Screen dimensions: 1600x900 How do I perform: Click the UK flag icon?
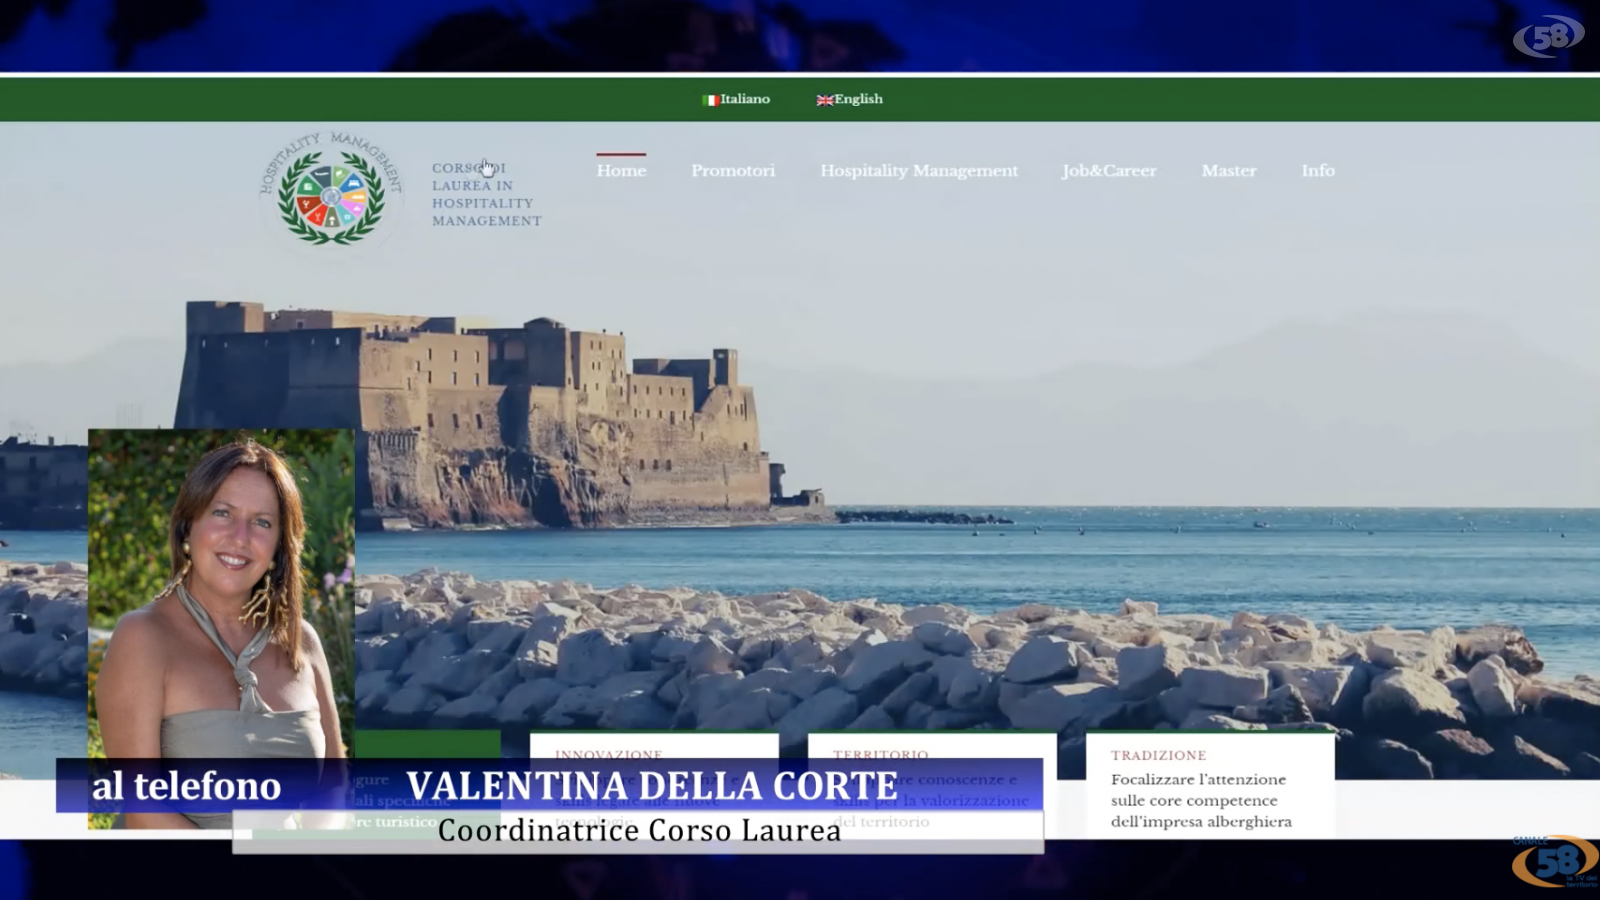825,100
